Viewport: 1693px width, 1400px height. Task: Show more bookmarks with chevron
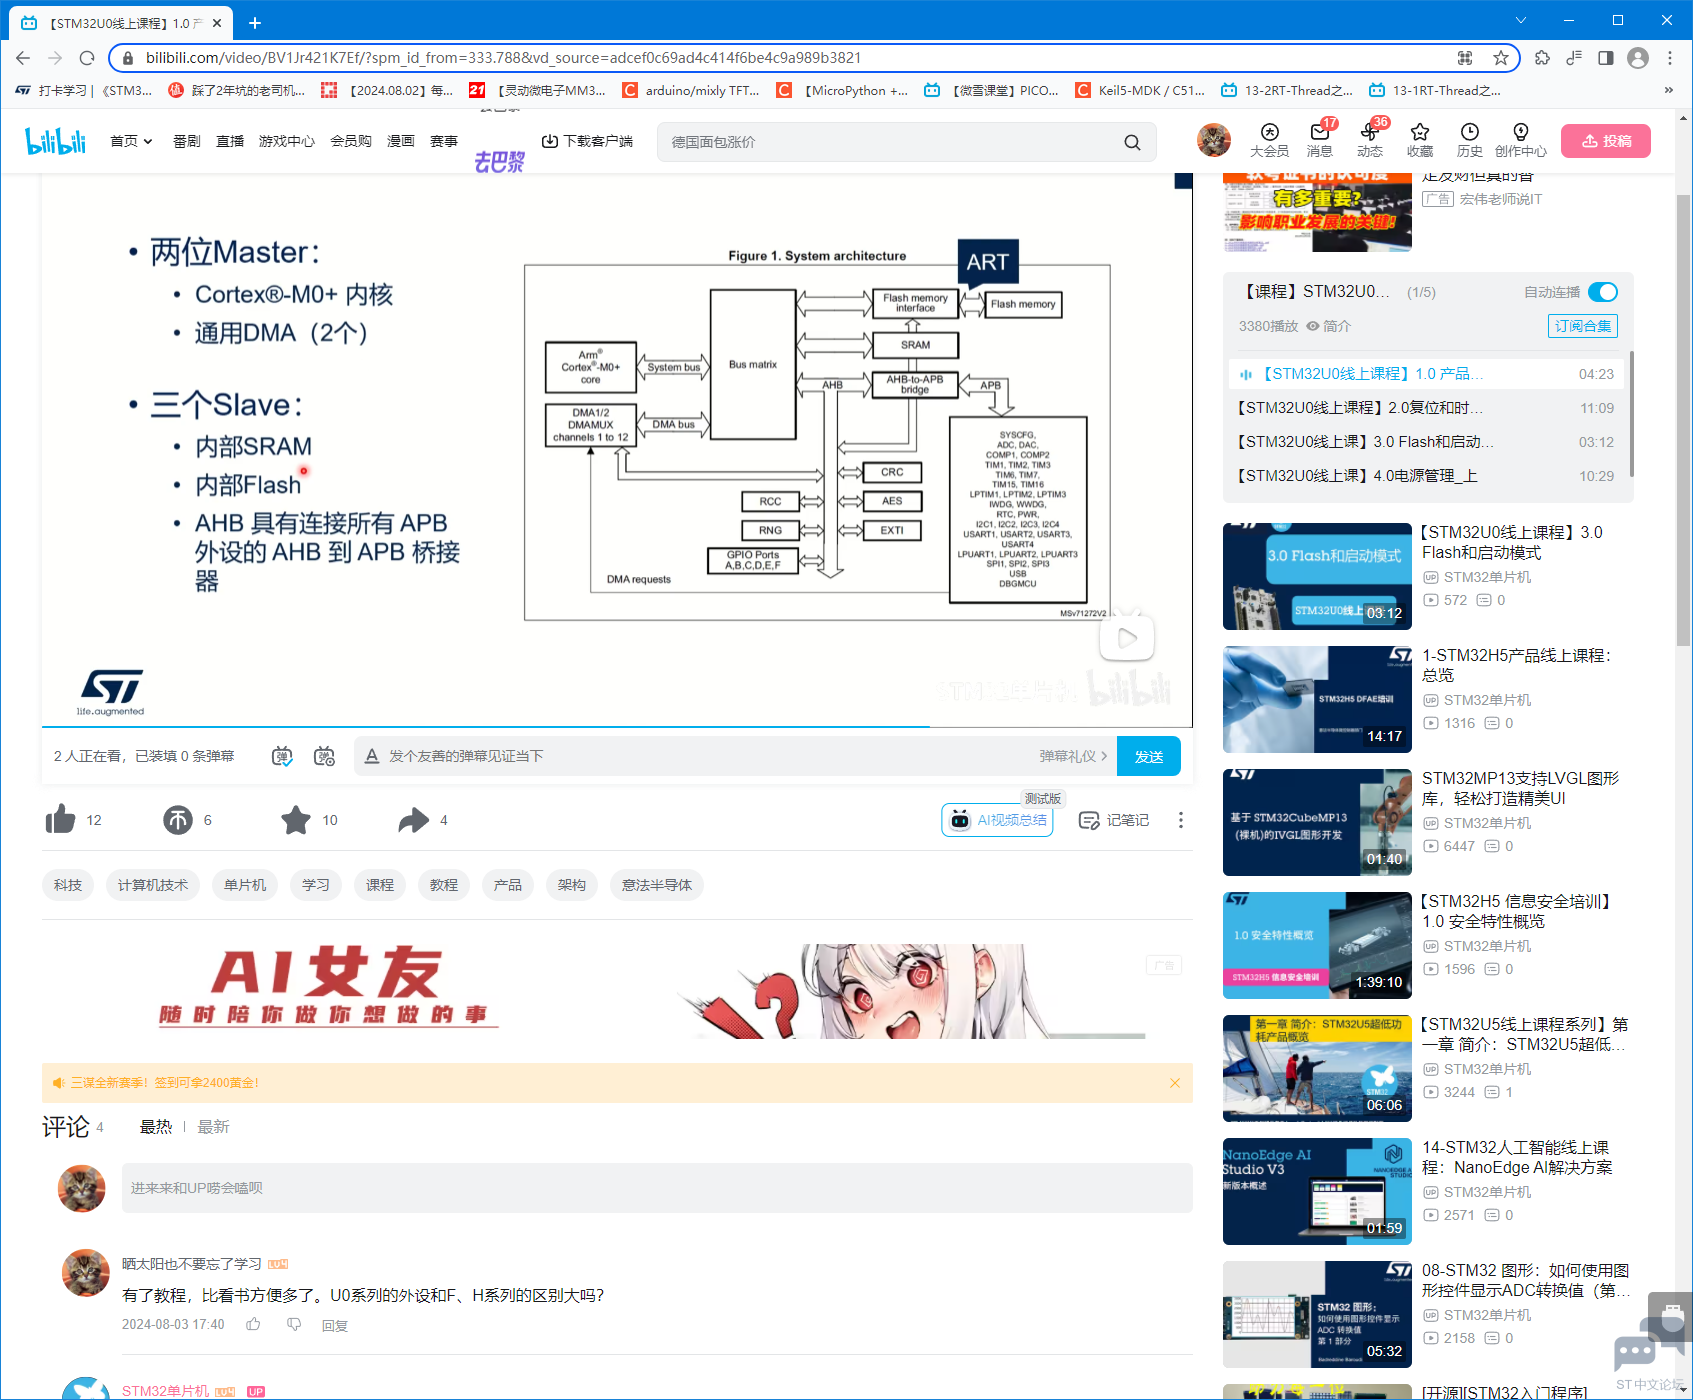pos(1668,90)
